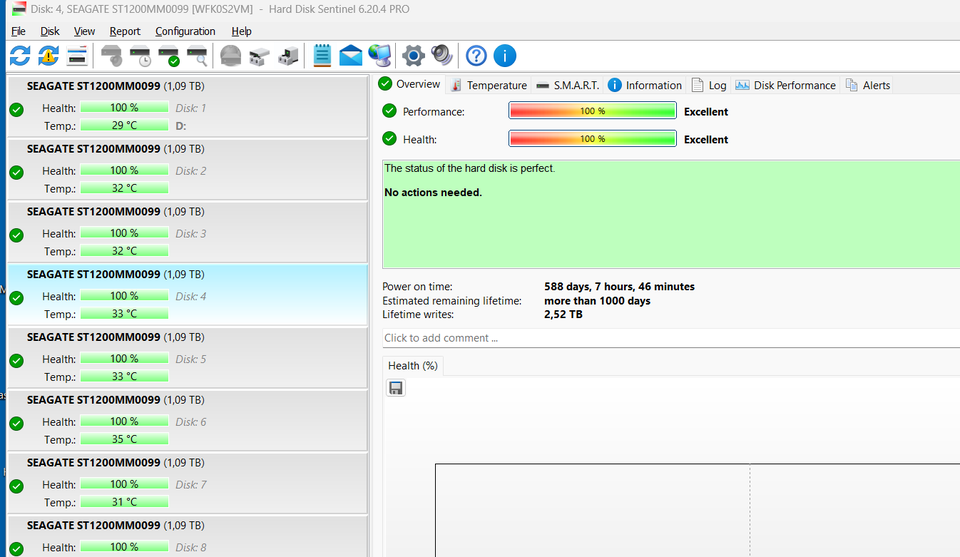
Task: Select Disk 6 SEAGATE ST1200MM0099 entry
Action: coord(187,420)
